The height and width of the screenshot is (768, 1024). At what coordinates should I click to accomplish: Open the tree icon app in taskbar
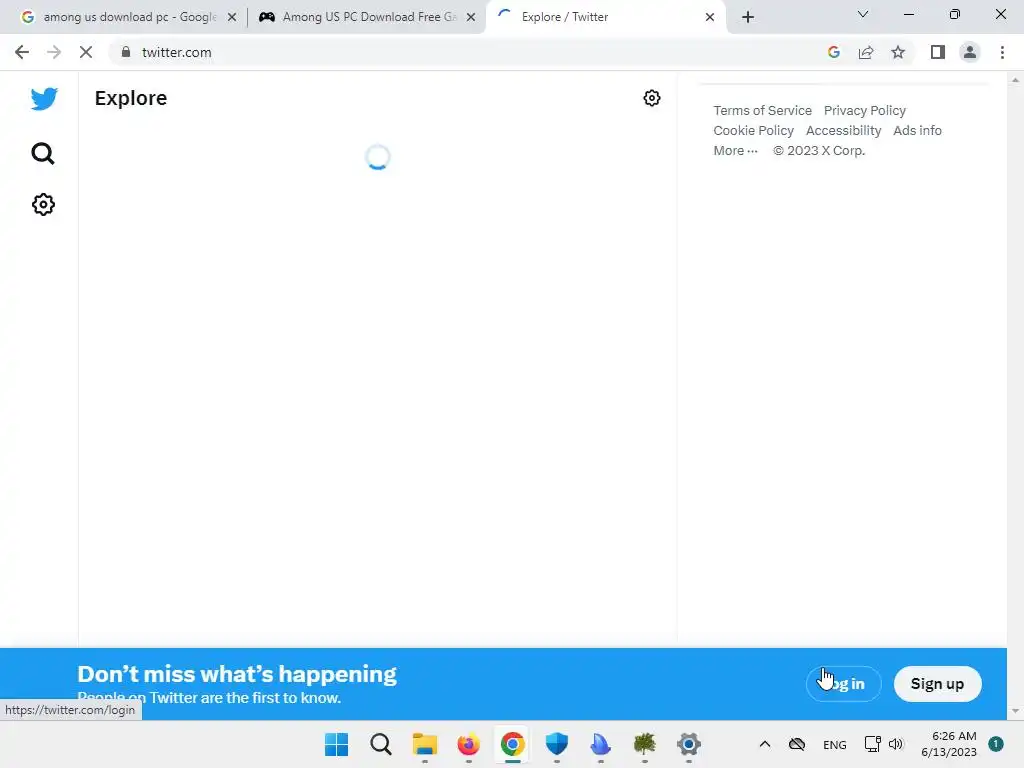[x=645, y=744]
